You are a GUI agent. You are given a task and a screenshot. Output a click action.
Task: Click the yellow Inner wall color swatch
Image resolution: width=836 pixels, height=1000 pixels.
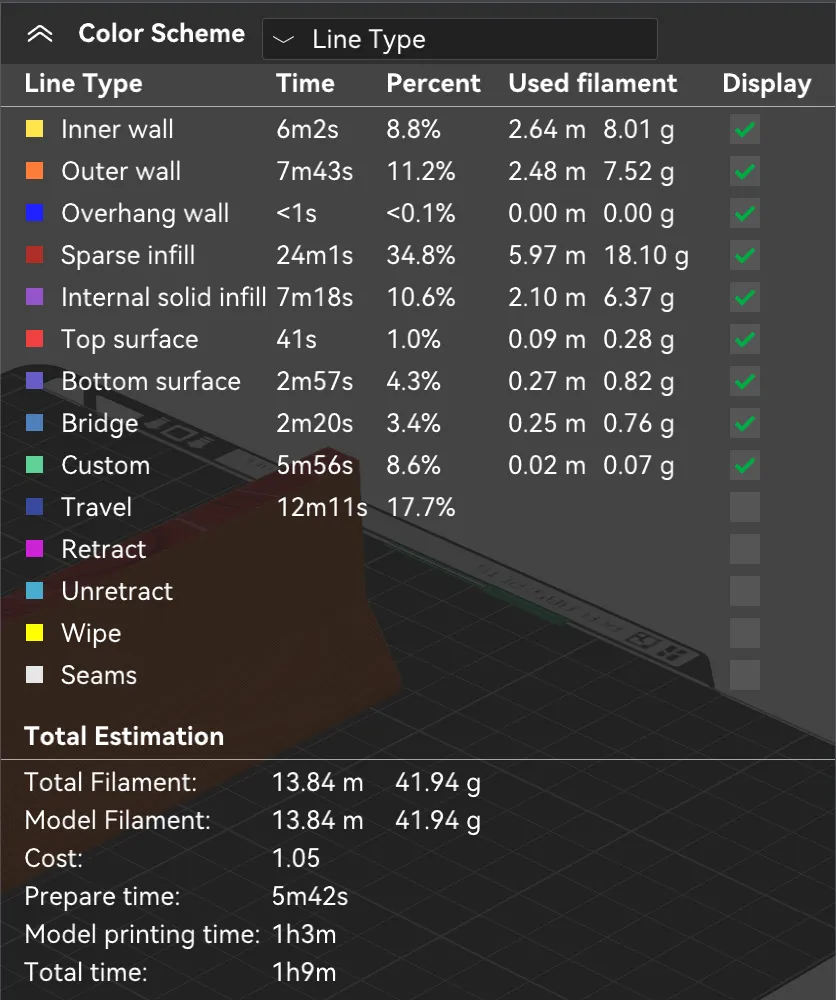click(x=34, y=129)
